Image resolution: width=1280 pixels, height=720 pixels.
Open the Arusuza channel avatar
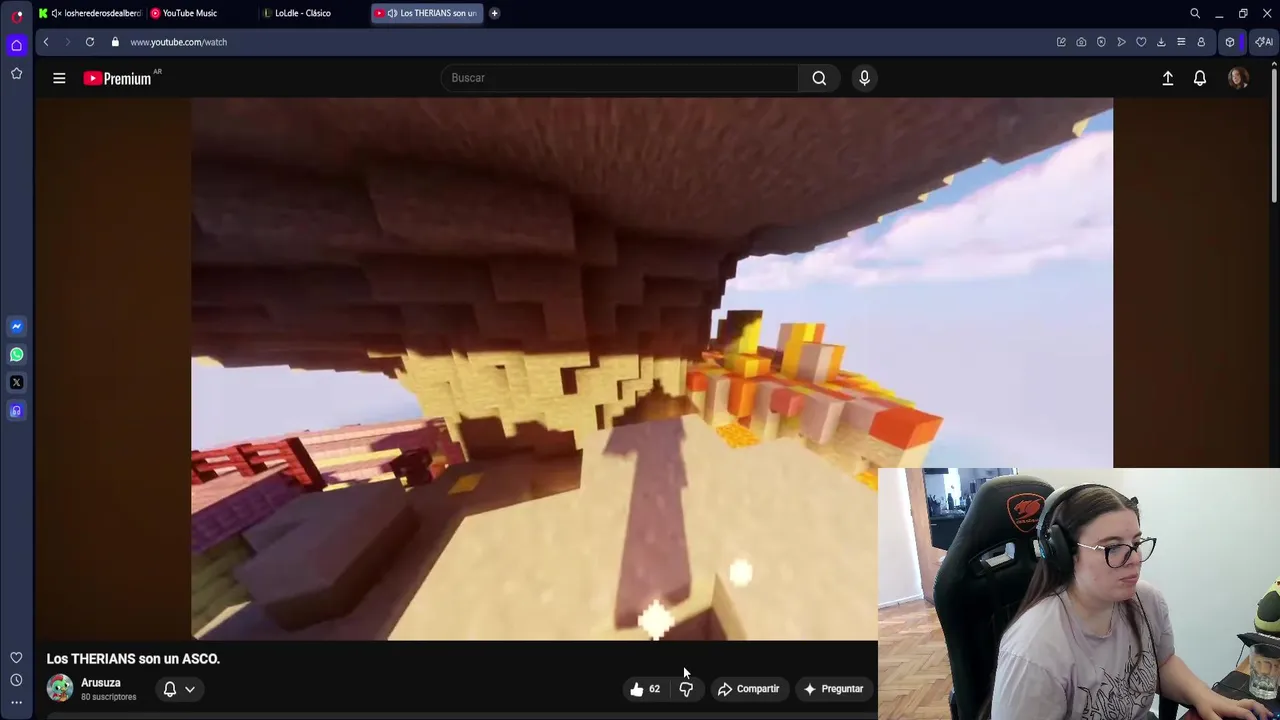[60, 688]
